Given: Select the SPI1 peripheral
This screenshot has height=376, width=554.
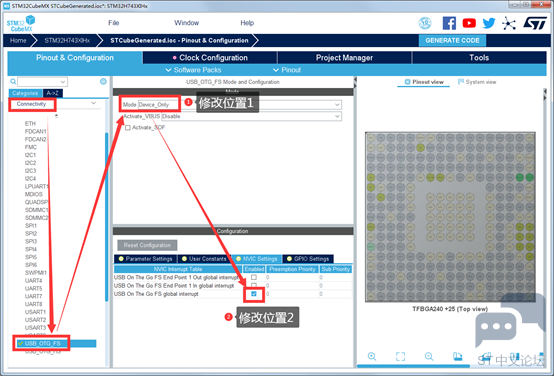Looking at the screenshot, I should click(31, 225).
